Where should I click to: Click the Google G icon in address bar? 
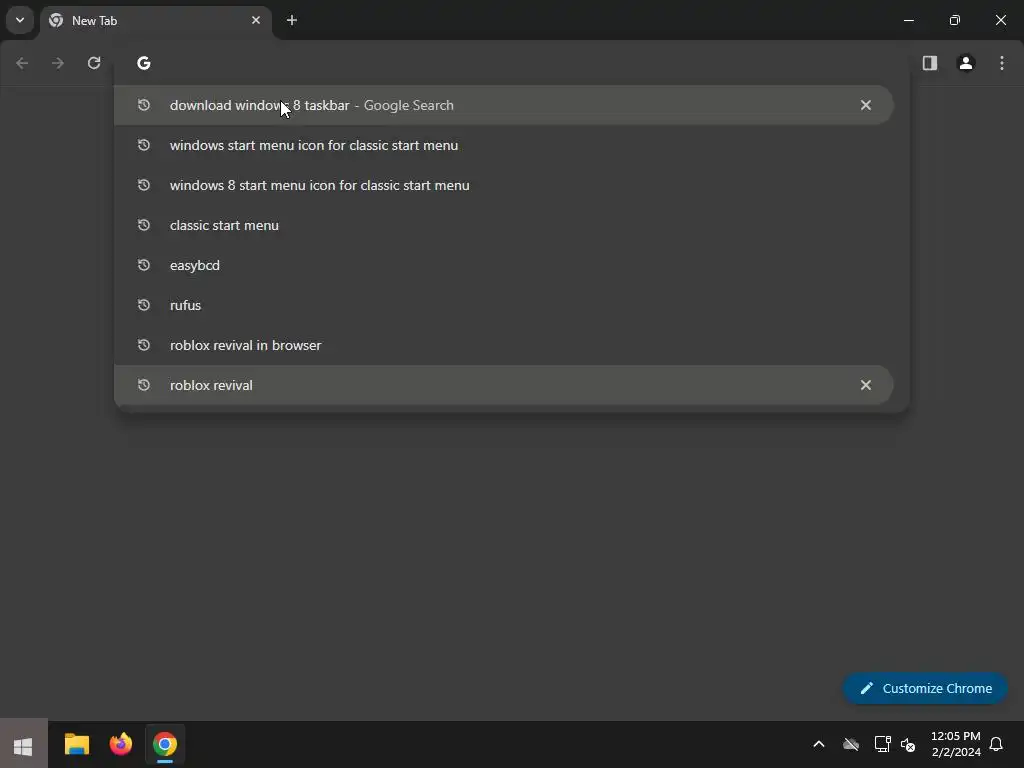point(144,63)
